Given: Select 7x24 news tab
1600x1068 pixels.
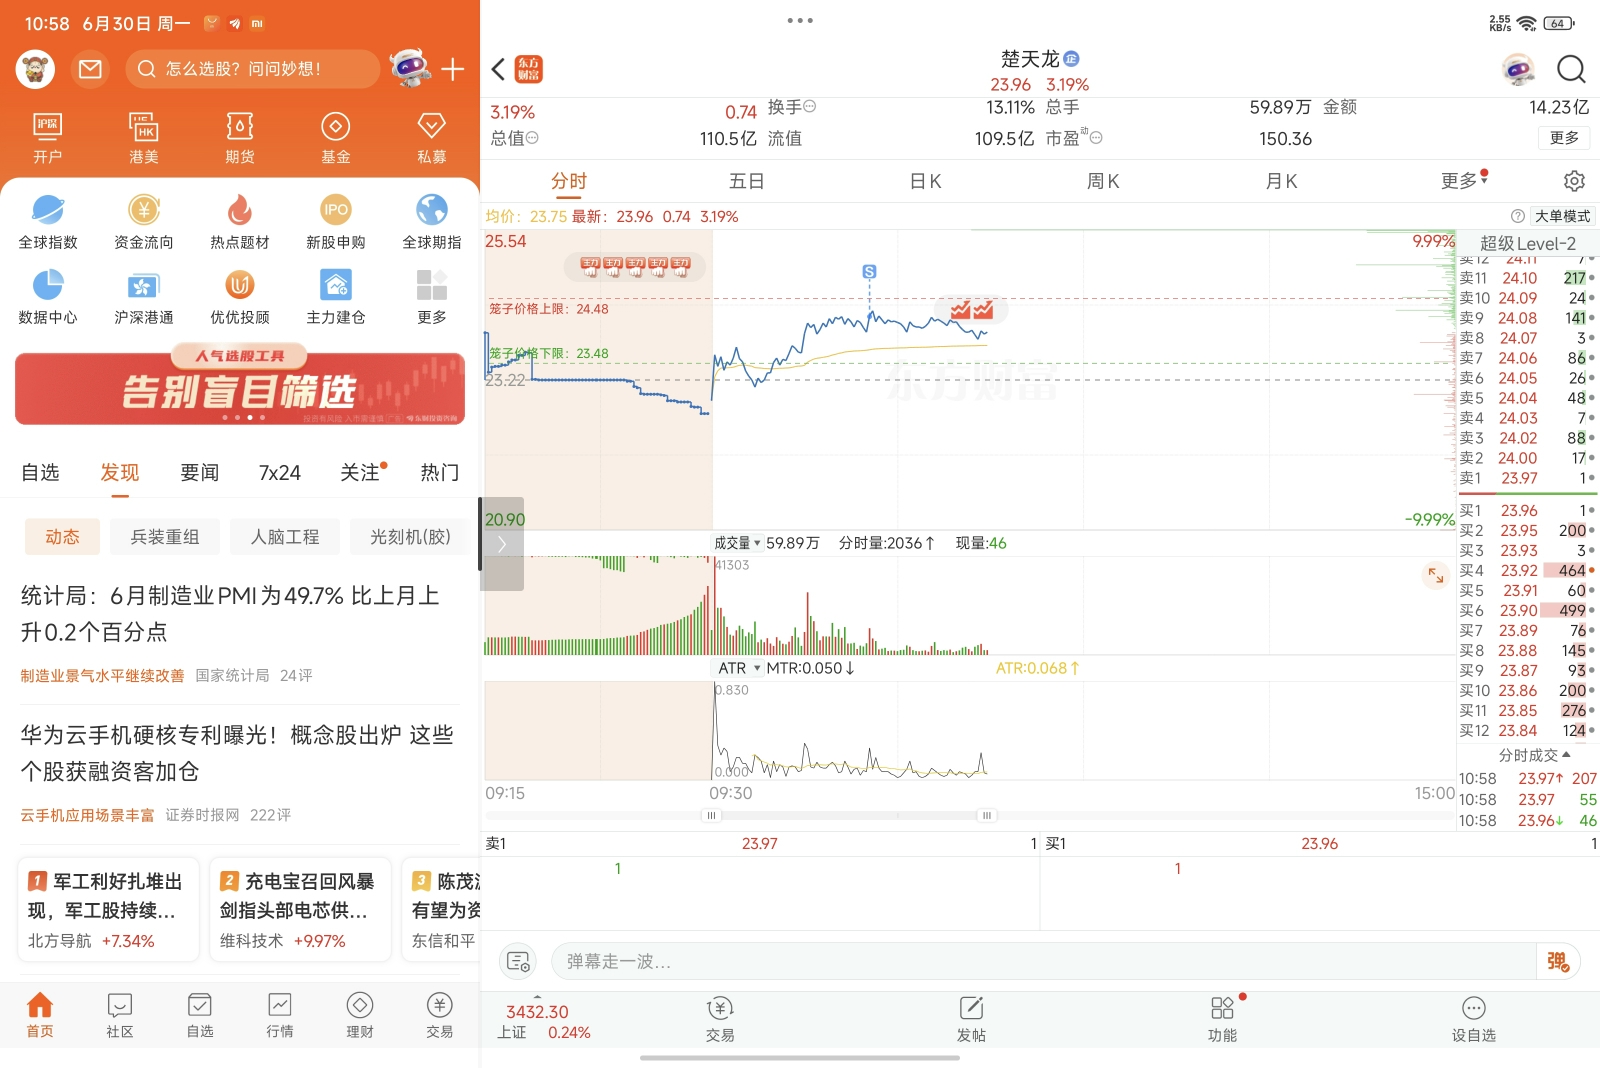Looking at the screenshot, I should tap(280, 472).
